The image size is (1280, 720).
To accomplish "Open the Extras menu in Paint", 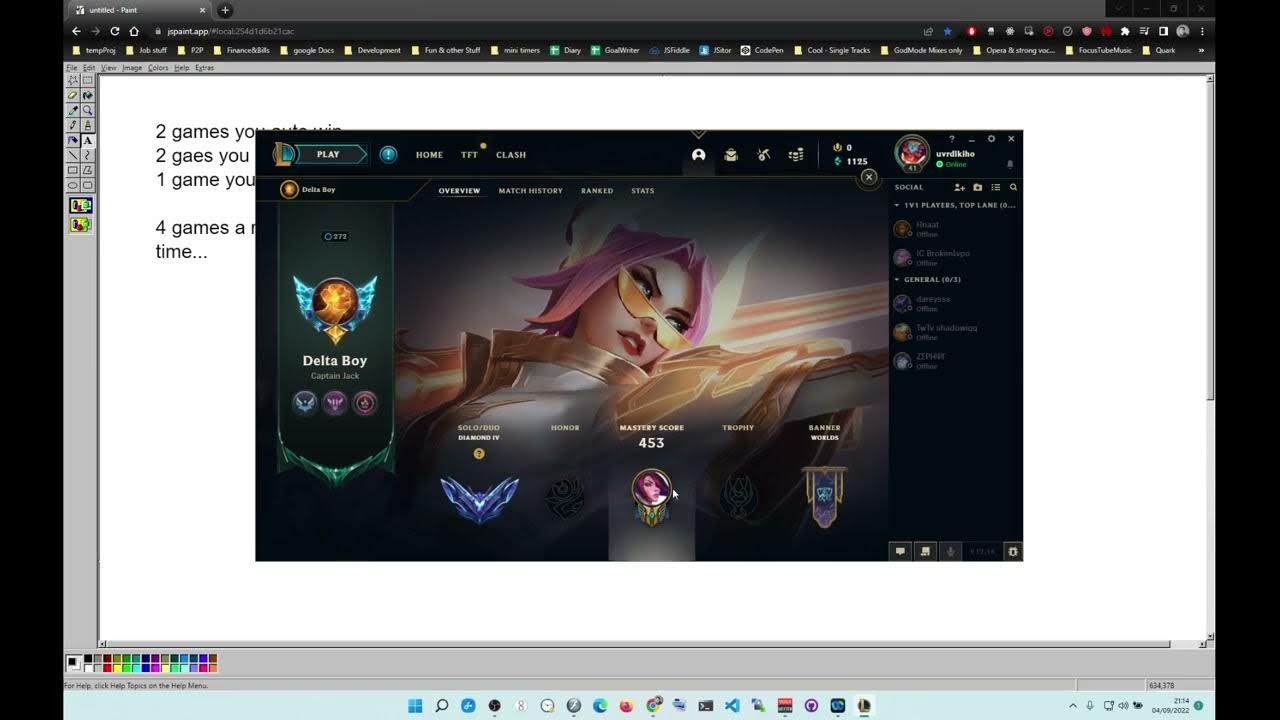I will pos(204,68).
